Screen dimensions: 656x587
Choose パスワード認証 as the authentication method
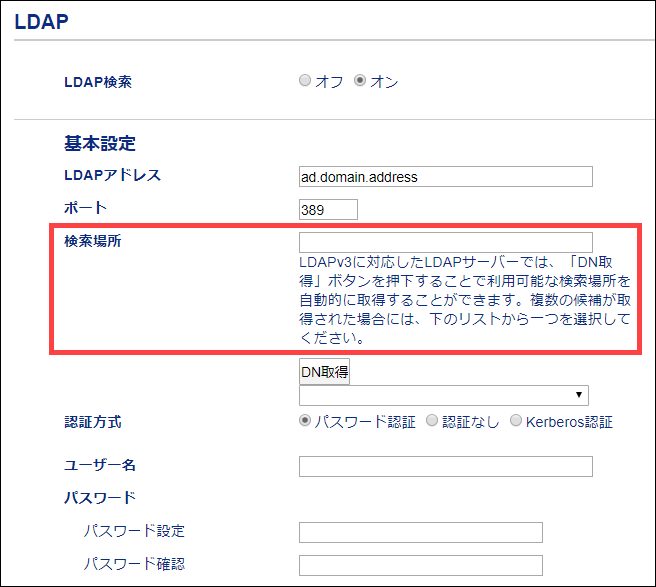point(305,421)
